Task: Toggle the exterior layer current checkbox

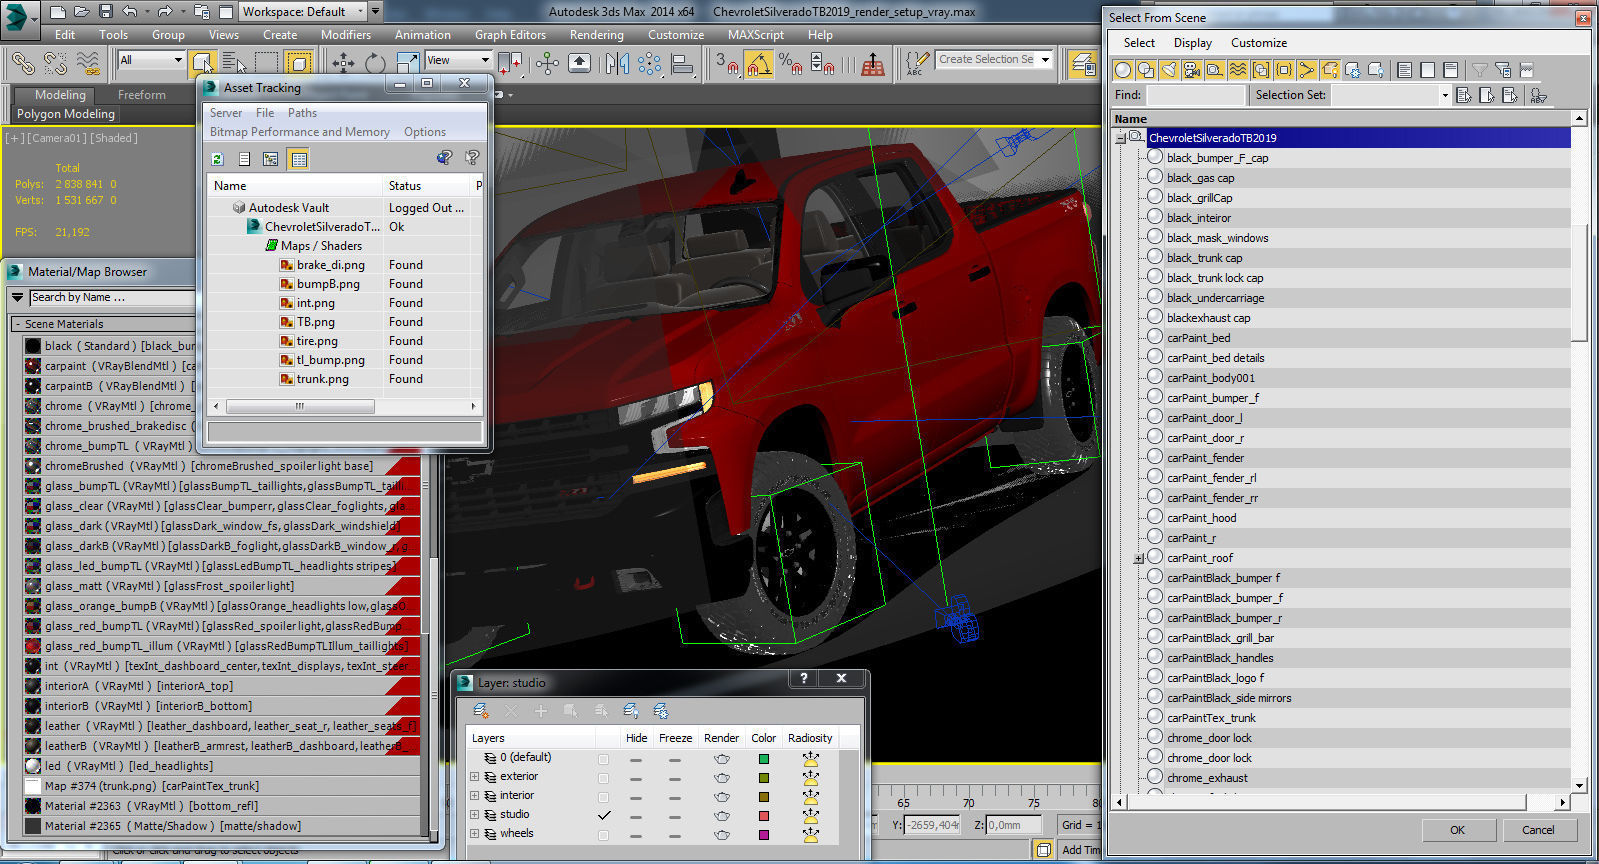Action: tap(603, 778)
